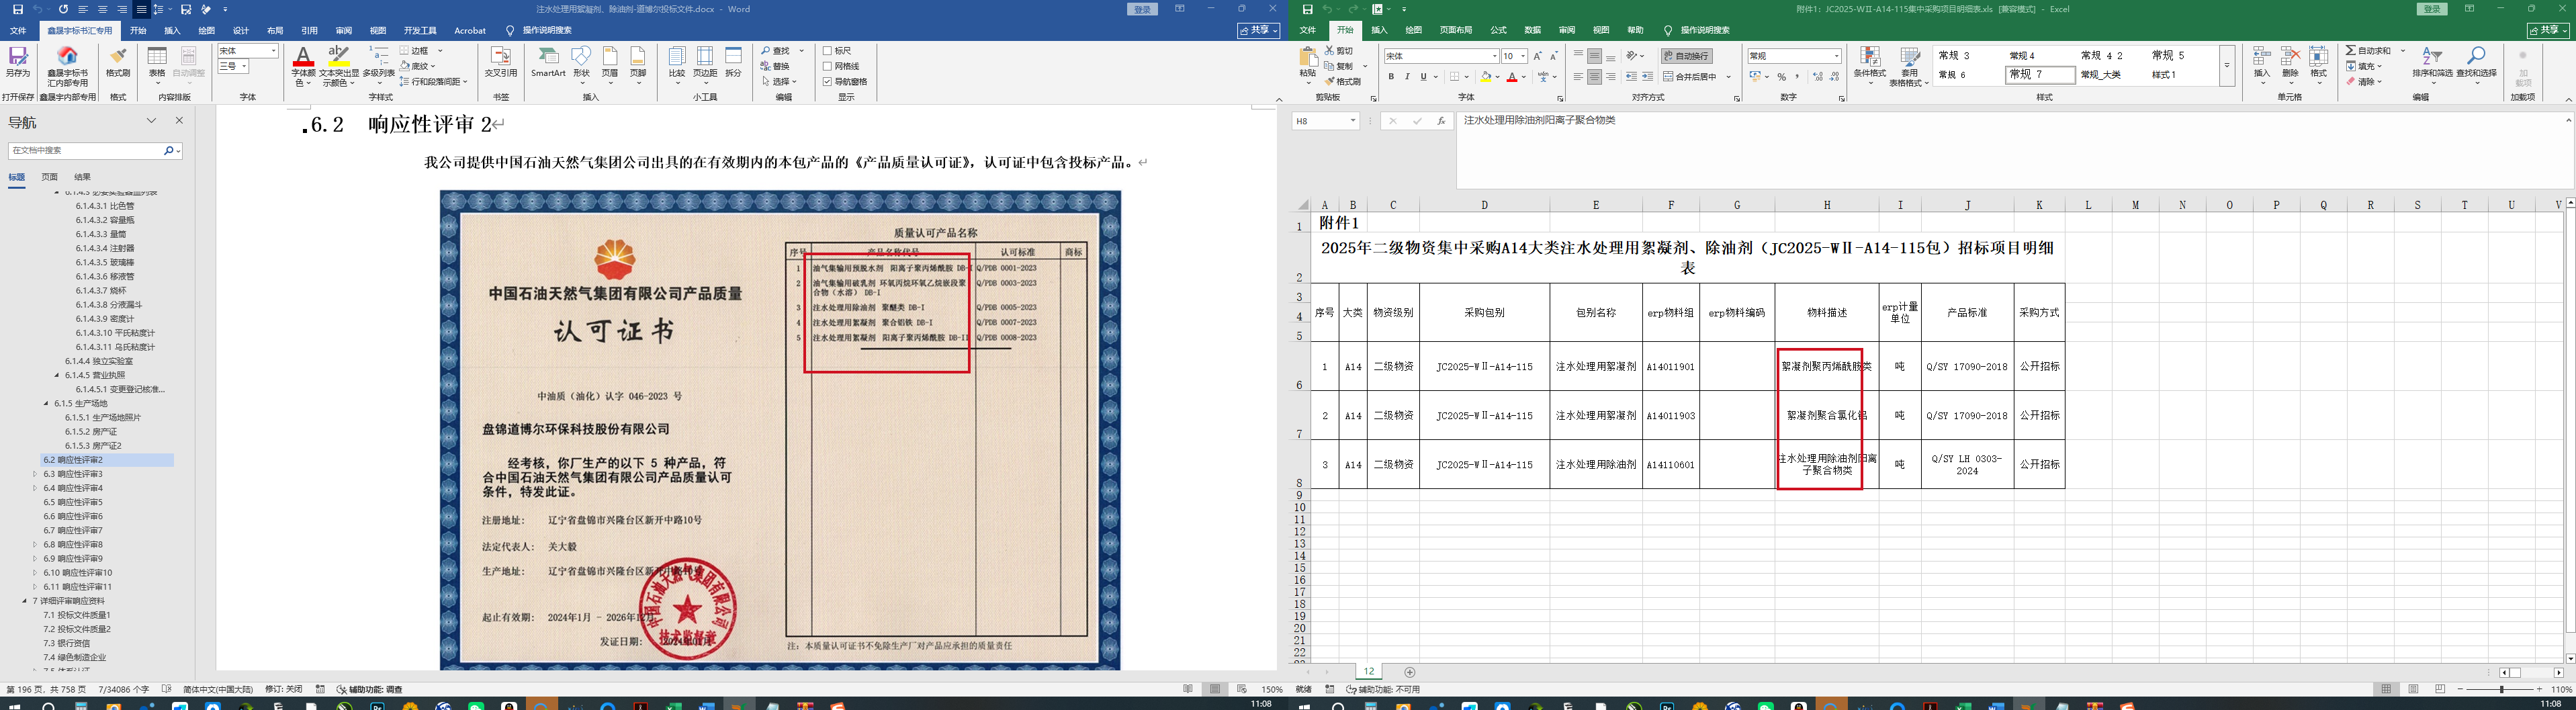Image resolution: width=2576 pixels, height=710 pixels.
Task: Enable the 标尺 ruler checkbox in Word
Action: pyautogui.click(x=828, y=51)
